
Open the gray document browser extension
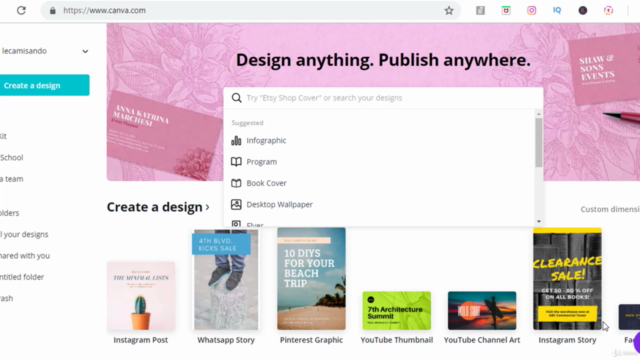point(480,11)
